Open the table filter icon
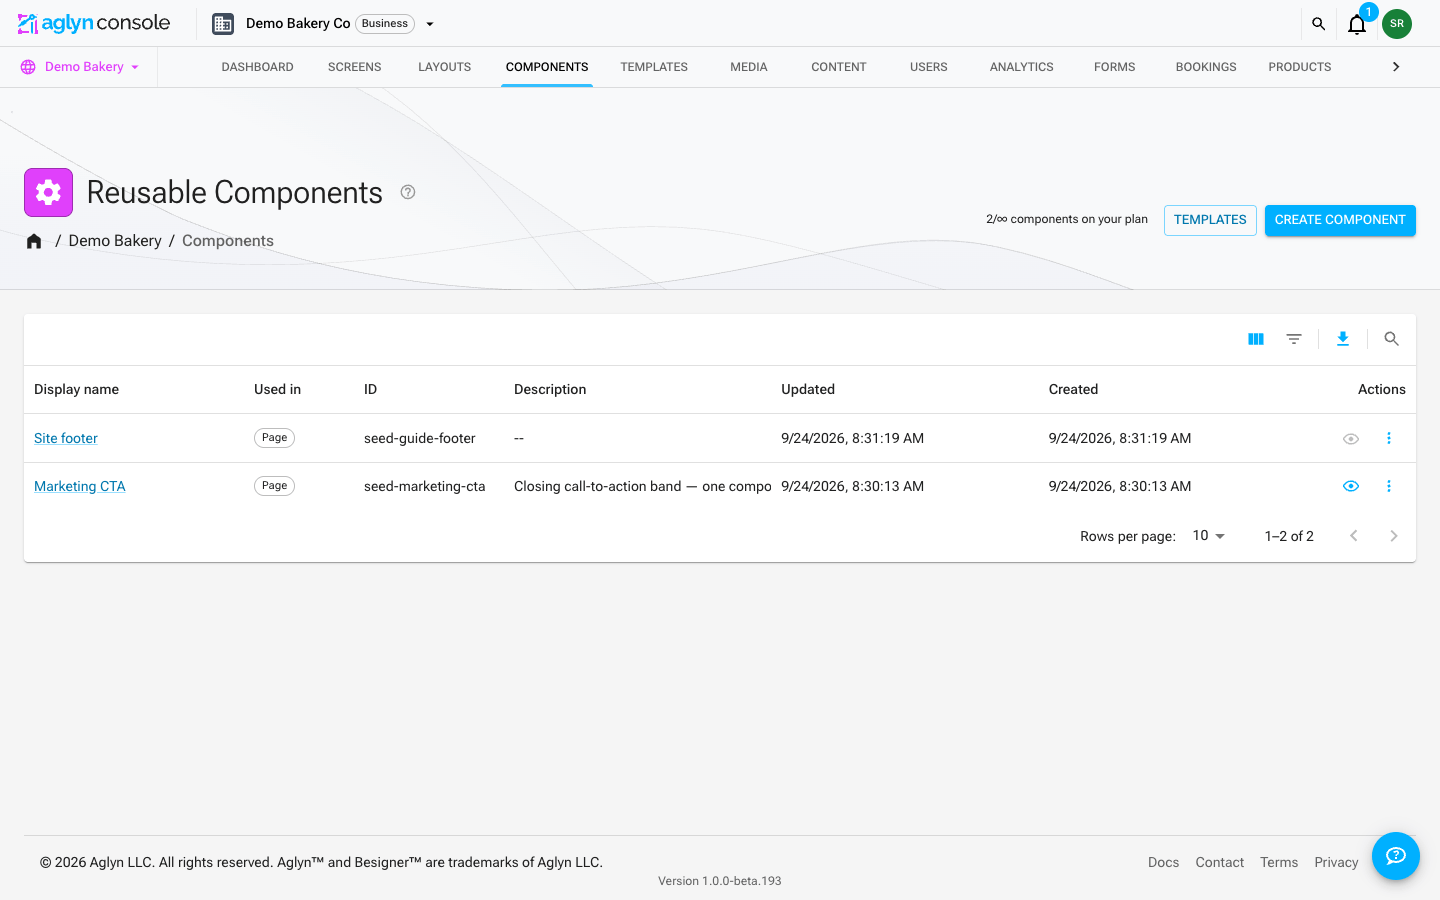 pyautogui.click(x=1294, y=339)
